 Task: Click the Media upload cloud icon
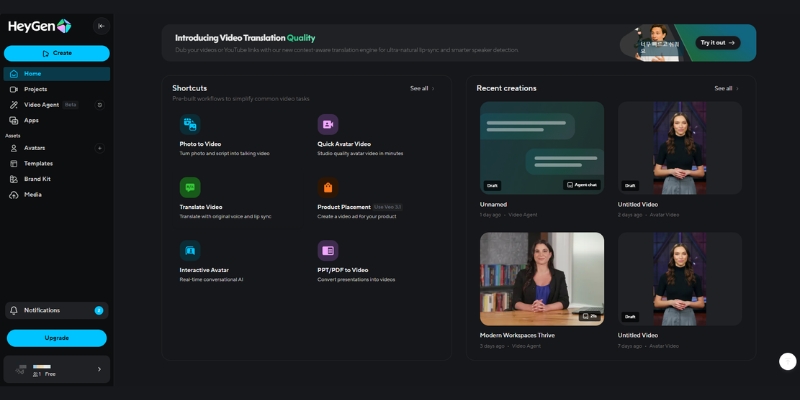[x=14, y=195]
